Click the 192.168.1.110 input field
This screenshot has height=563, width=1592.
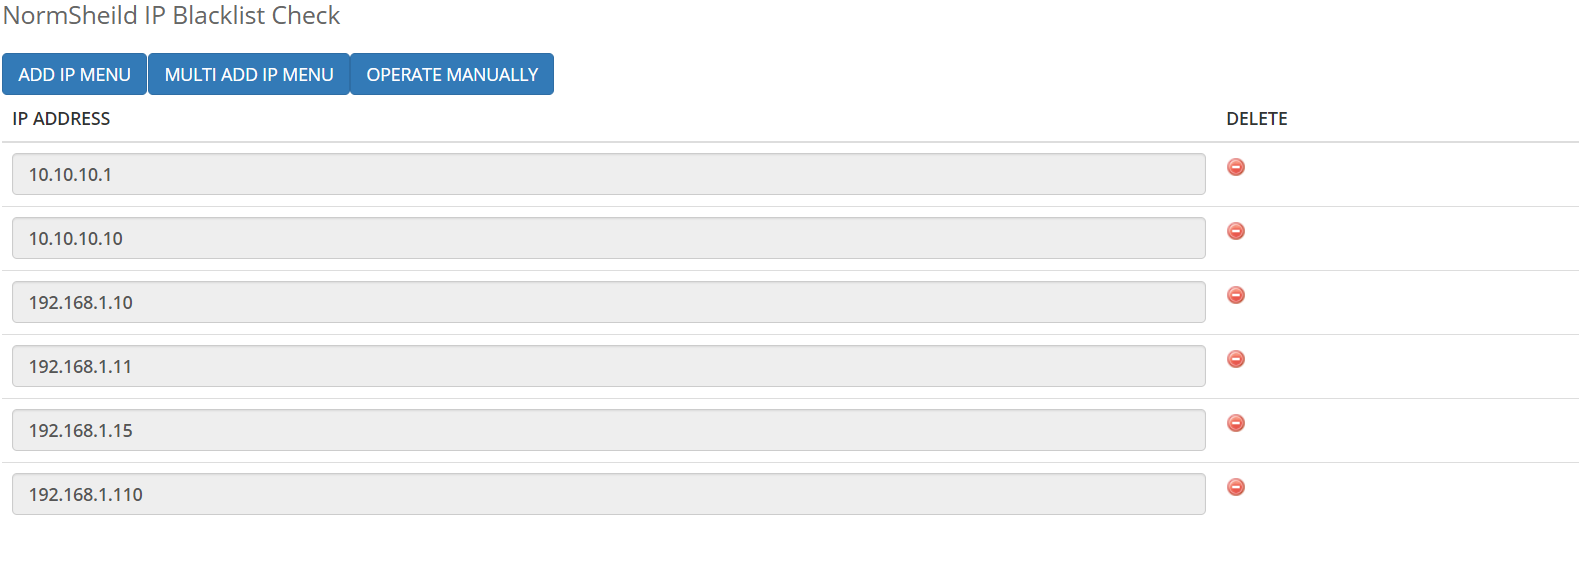608,494
